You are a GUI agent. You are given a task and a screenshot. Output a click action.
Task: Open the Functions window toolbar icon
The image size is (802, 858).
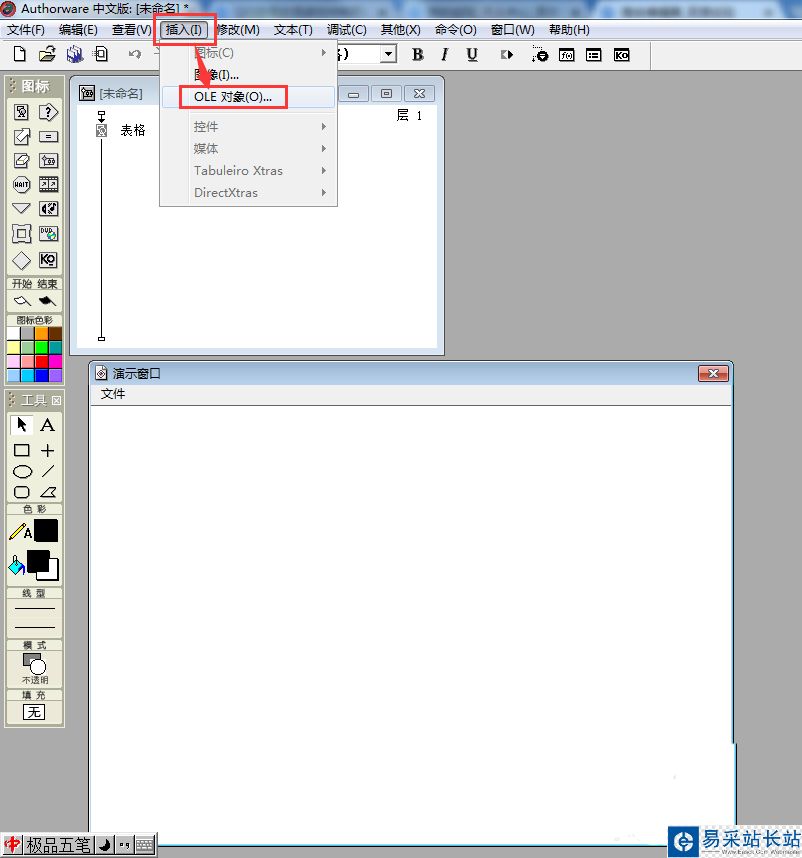point(567,55)
